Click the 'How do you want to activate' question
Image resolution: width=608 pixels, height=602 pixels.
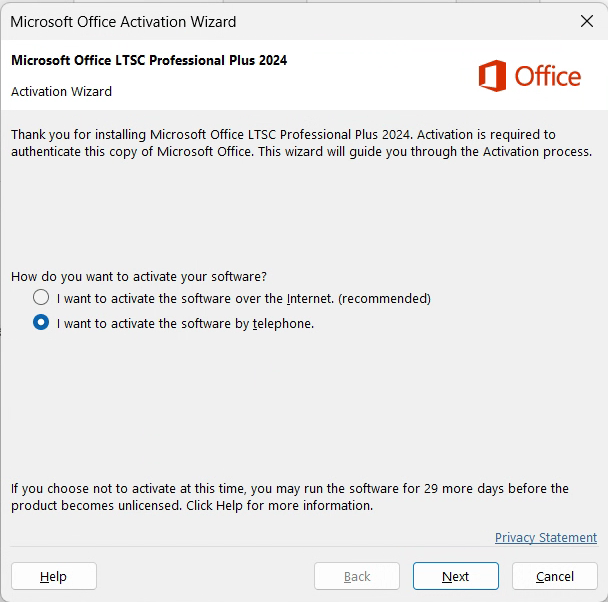click(x=139, y=276)
